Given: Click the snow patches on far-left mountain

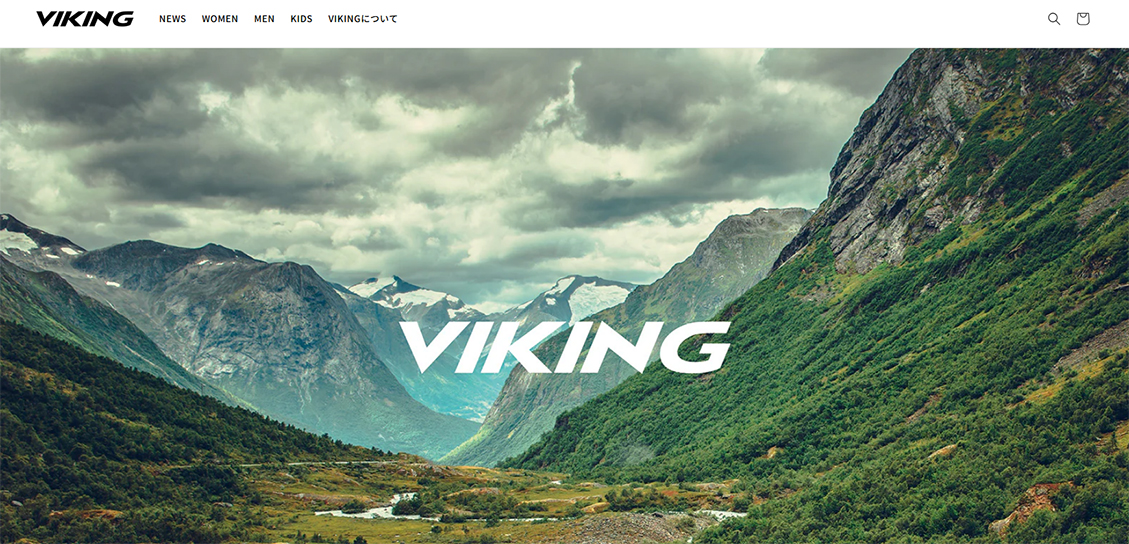Looking at the screenshot, I should pos(29,243).
